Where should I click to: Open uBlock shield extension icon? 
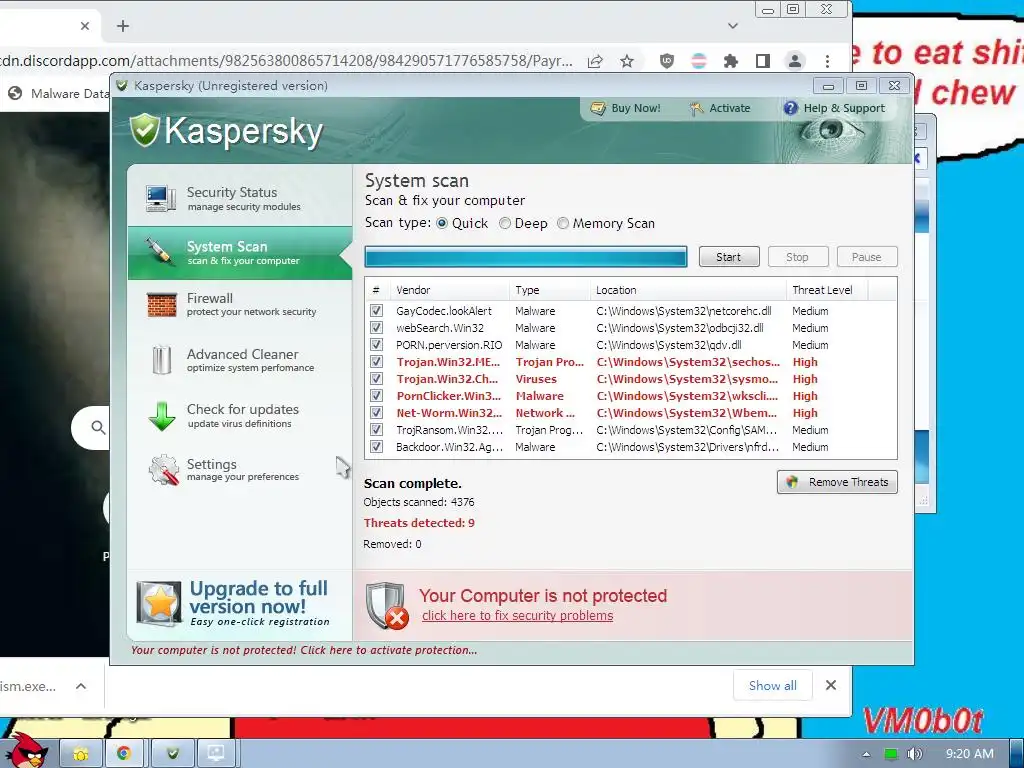(666, 61)
